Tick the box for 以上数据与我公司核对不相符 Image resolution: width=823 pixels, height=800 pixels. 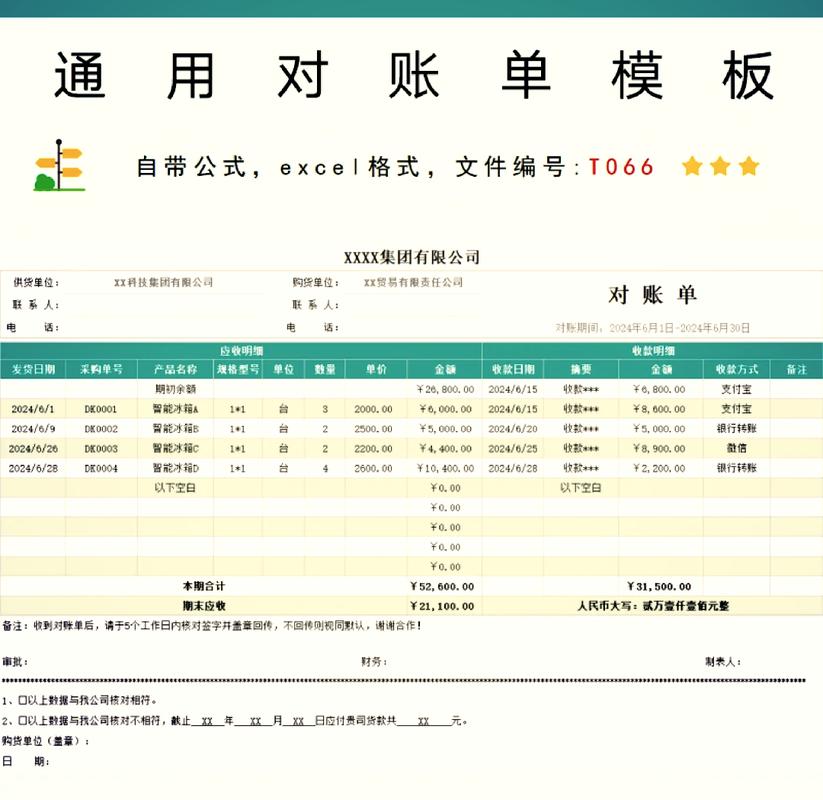(x=23, y=721)
